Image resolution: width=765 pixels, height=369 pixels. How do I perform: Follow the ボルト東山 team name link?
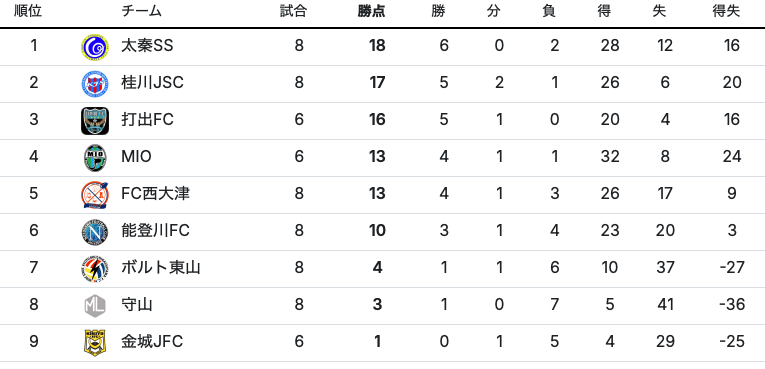coord(161,267)
